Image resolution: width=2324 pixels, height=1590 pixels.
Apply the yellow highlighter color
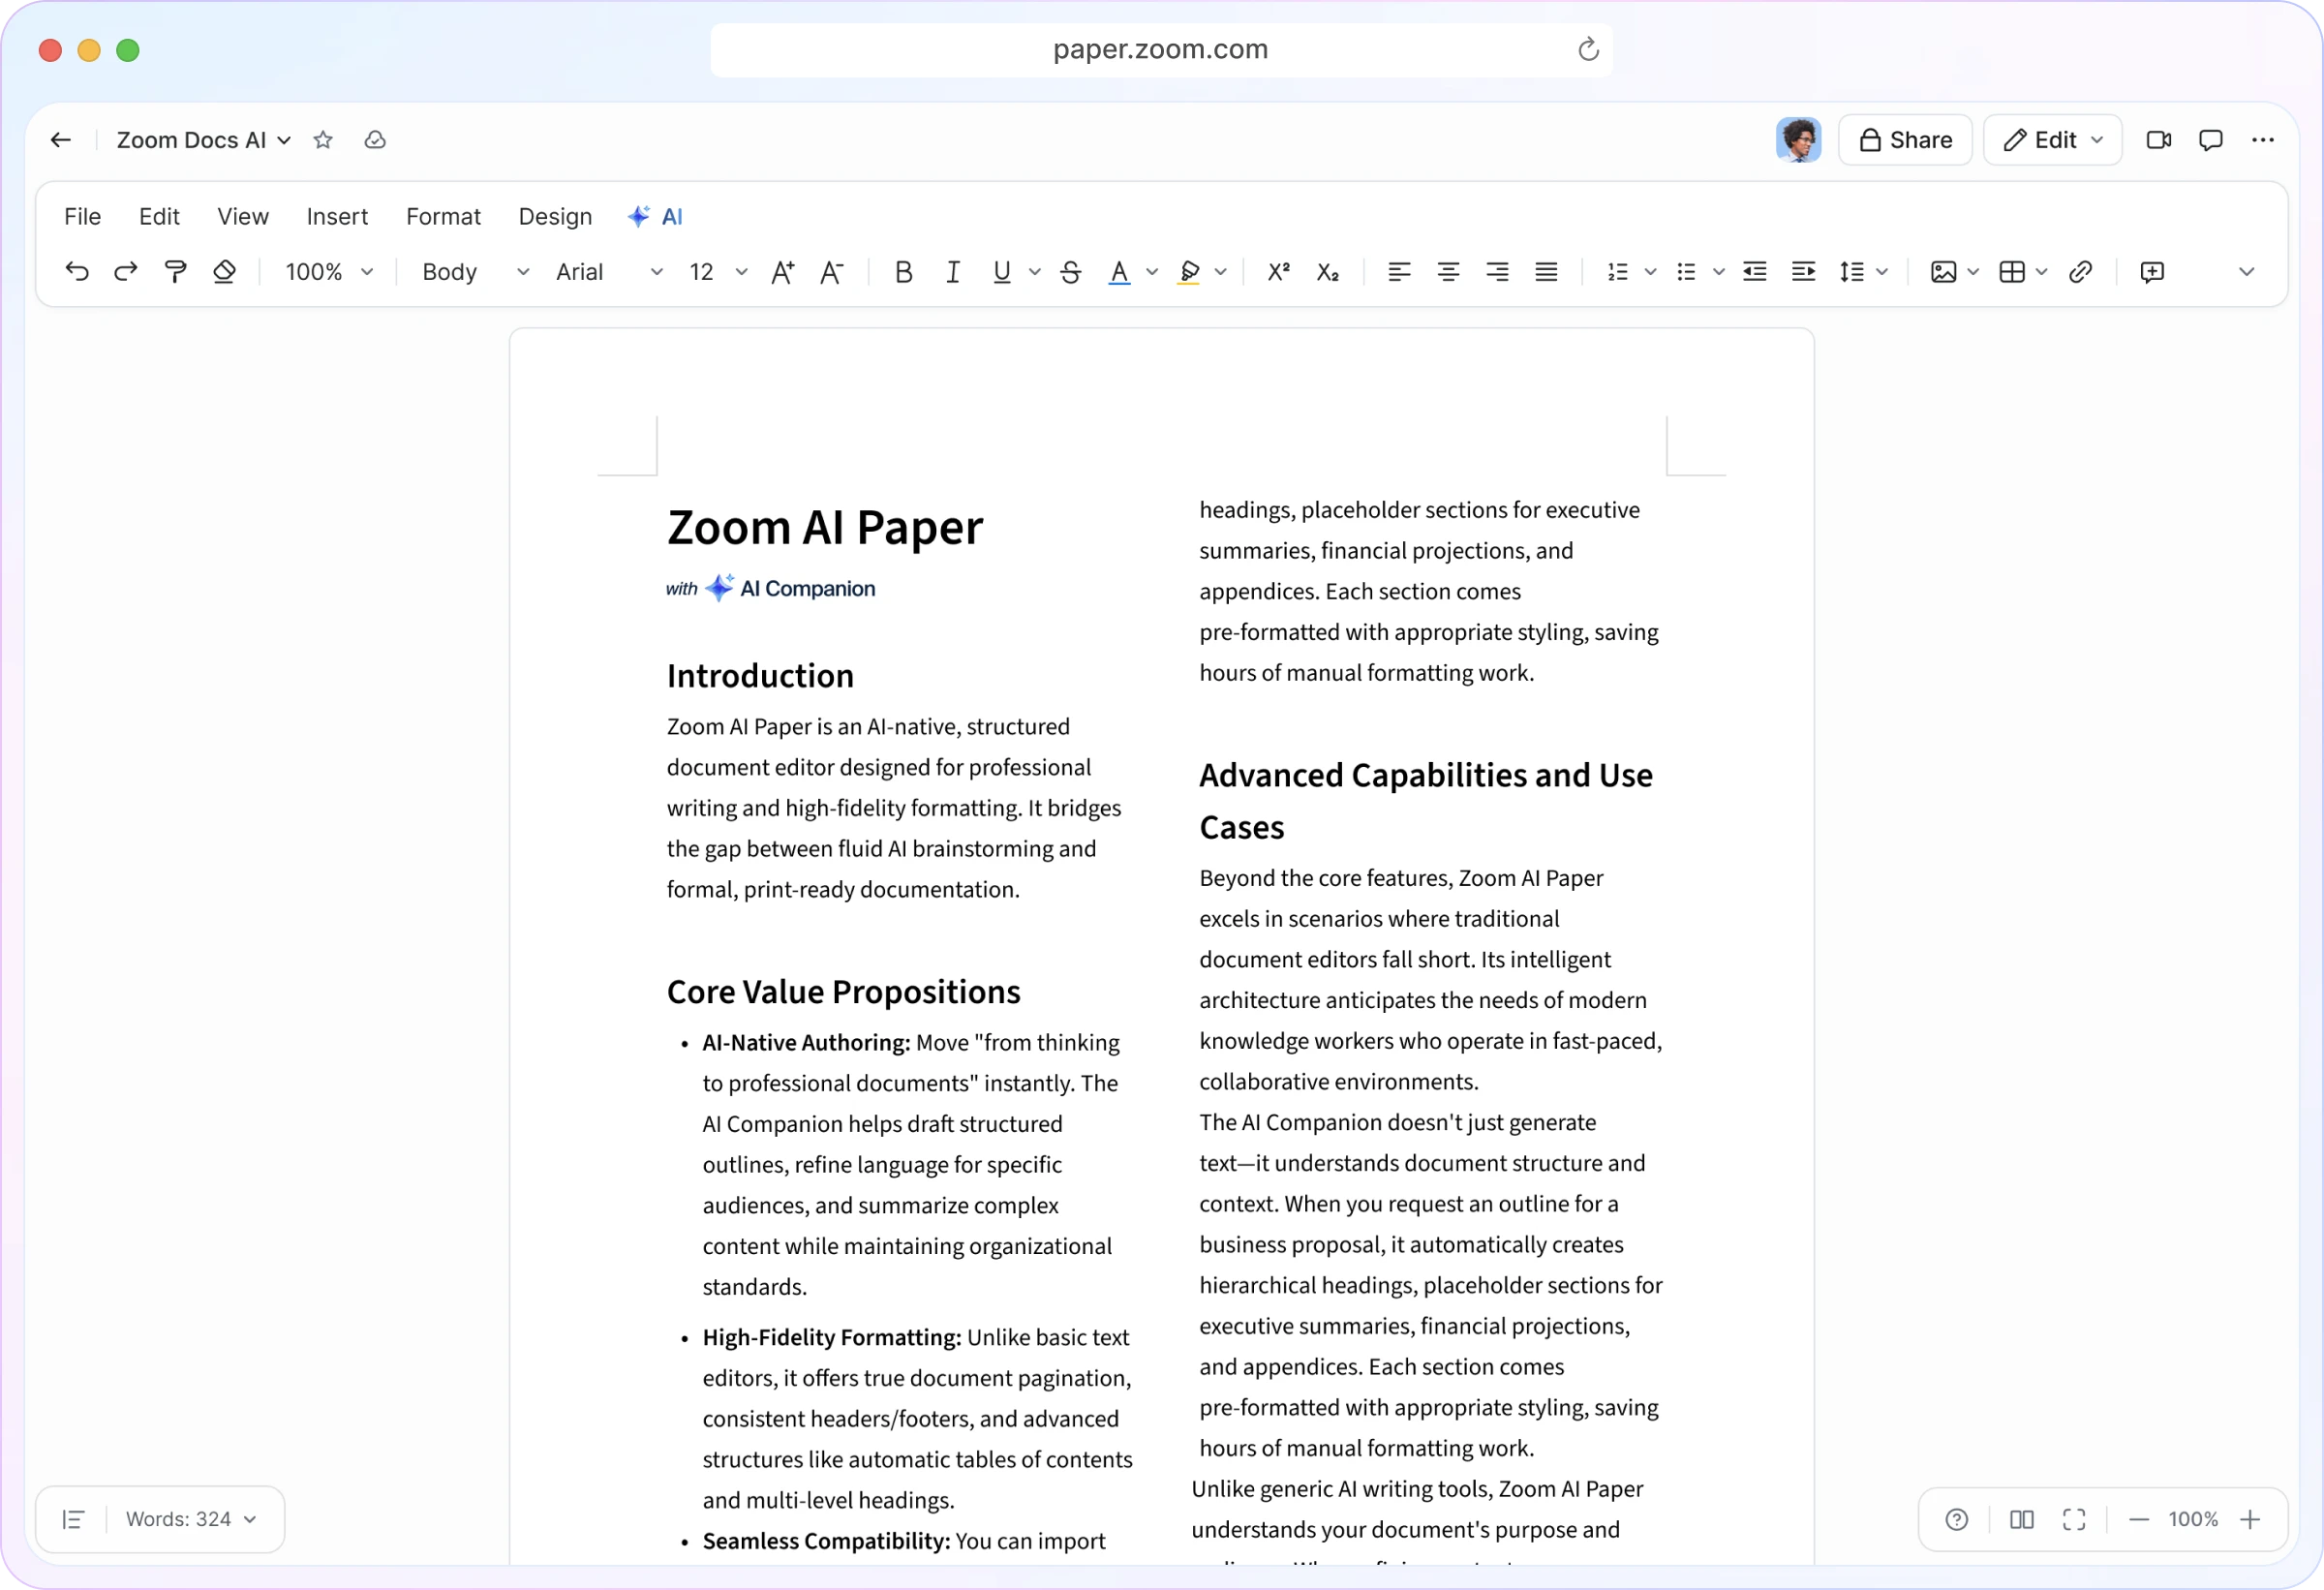tap(1189, 272)
